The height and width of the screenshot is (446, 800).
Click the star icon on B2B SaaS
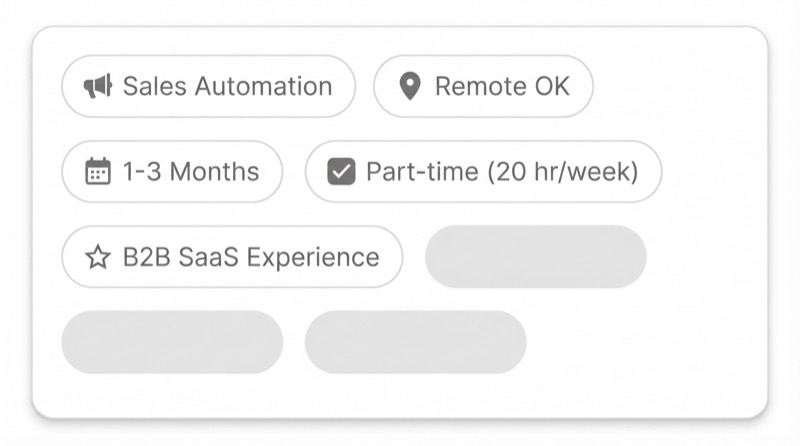coord(97,258)
